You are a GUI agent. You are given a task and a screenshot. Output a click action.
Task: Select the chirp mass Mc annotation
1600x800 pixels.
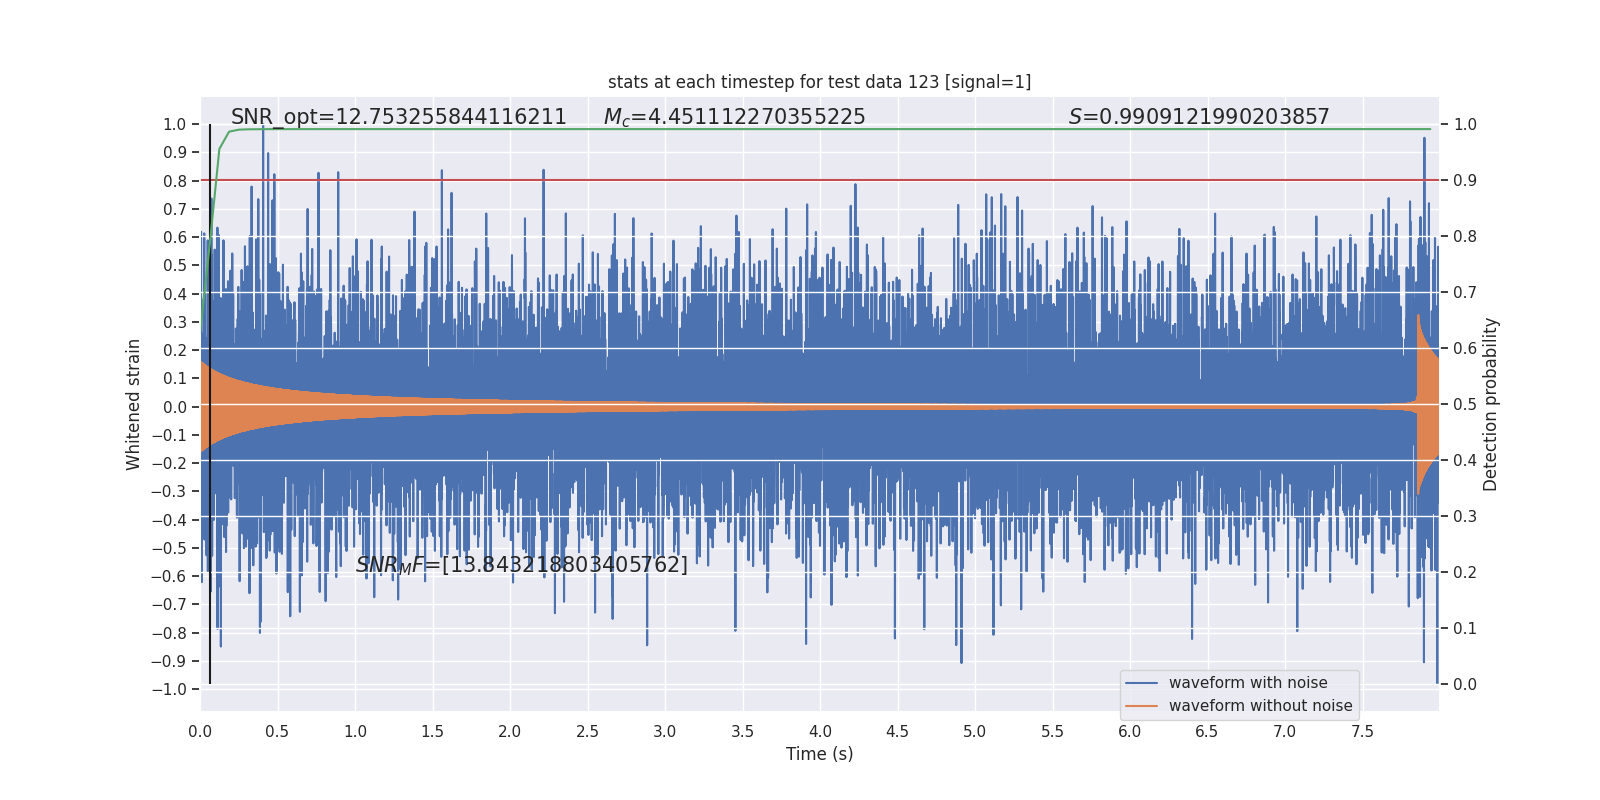[x=735, y=117]
